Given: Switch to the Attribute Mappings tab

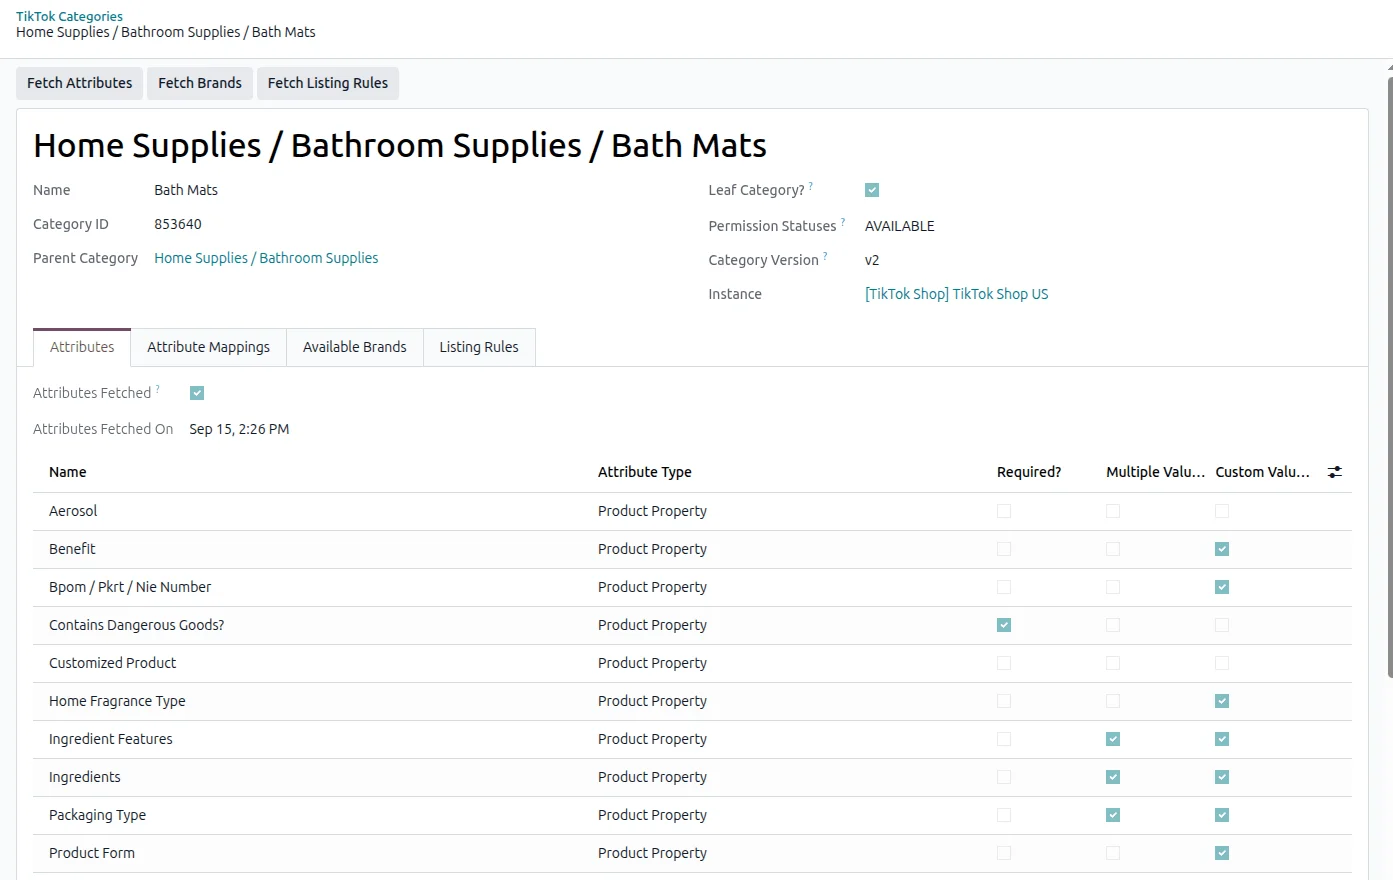Looking at the screenshot, I should click(208, 347).
